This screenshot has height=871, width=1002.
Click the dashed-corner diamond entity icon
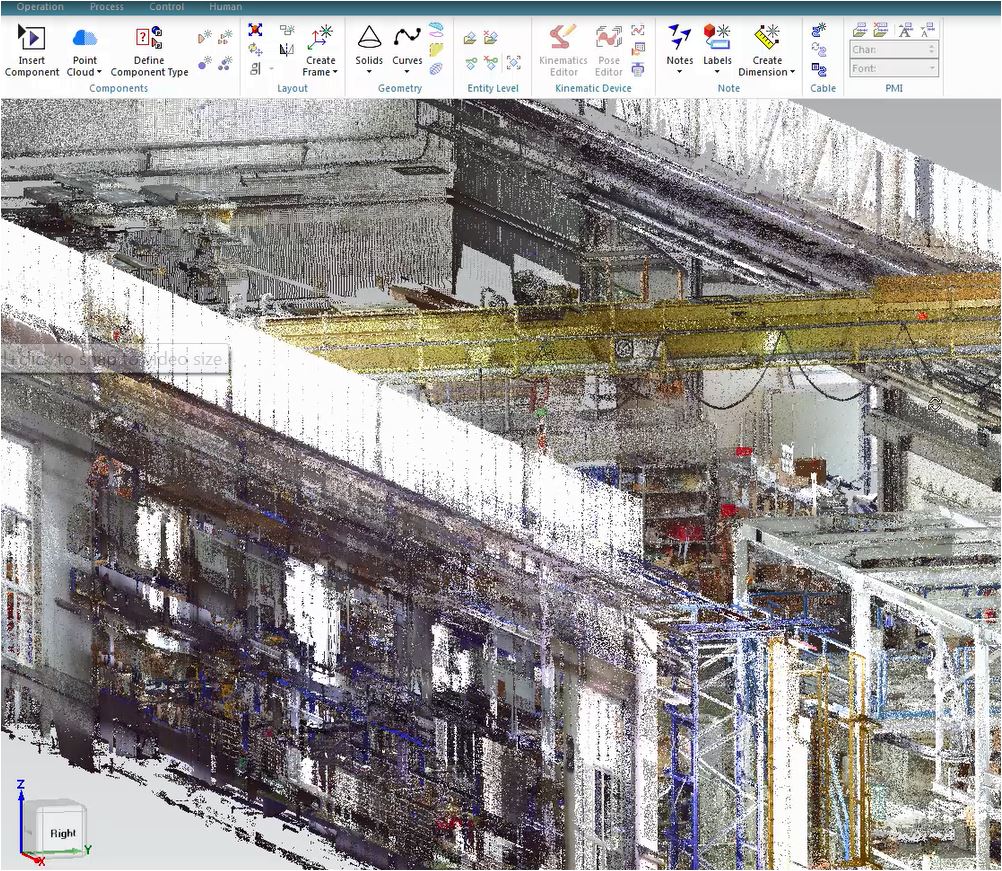click(x=513, y=63)
